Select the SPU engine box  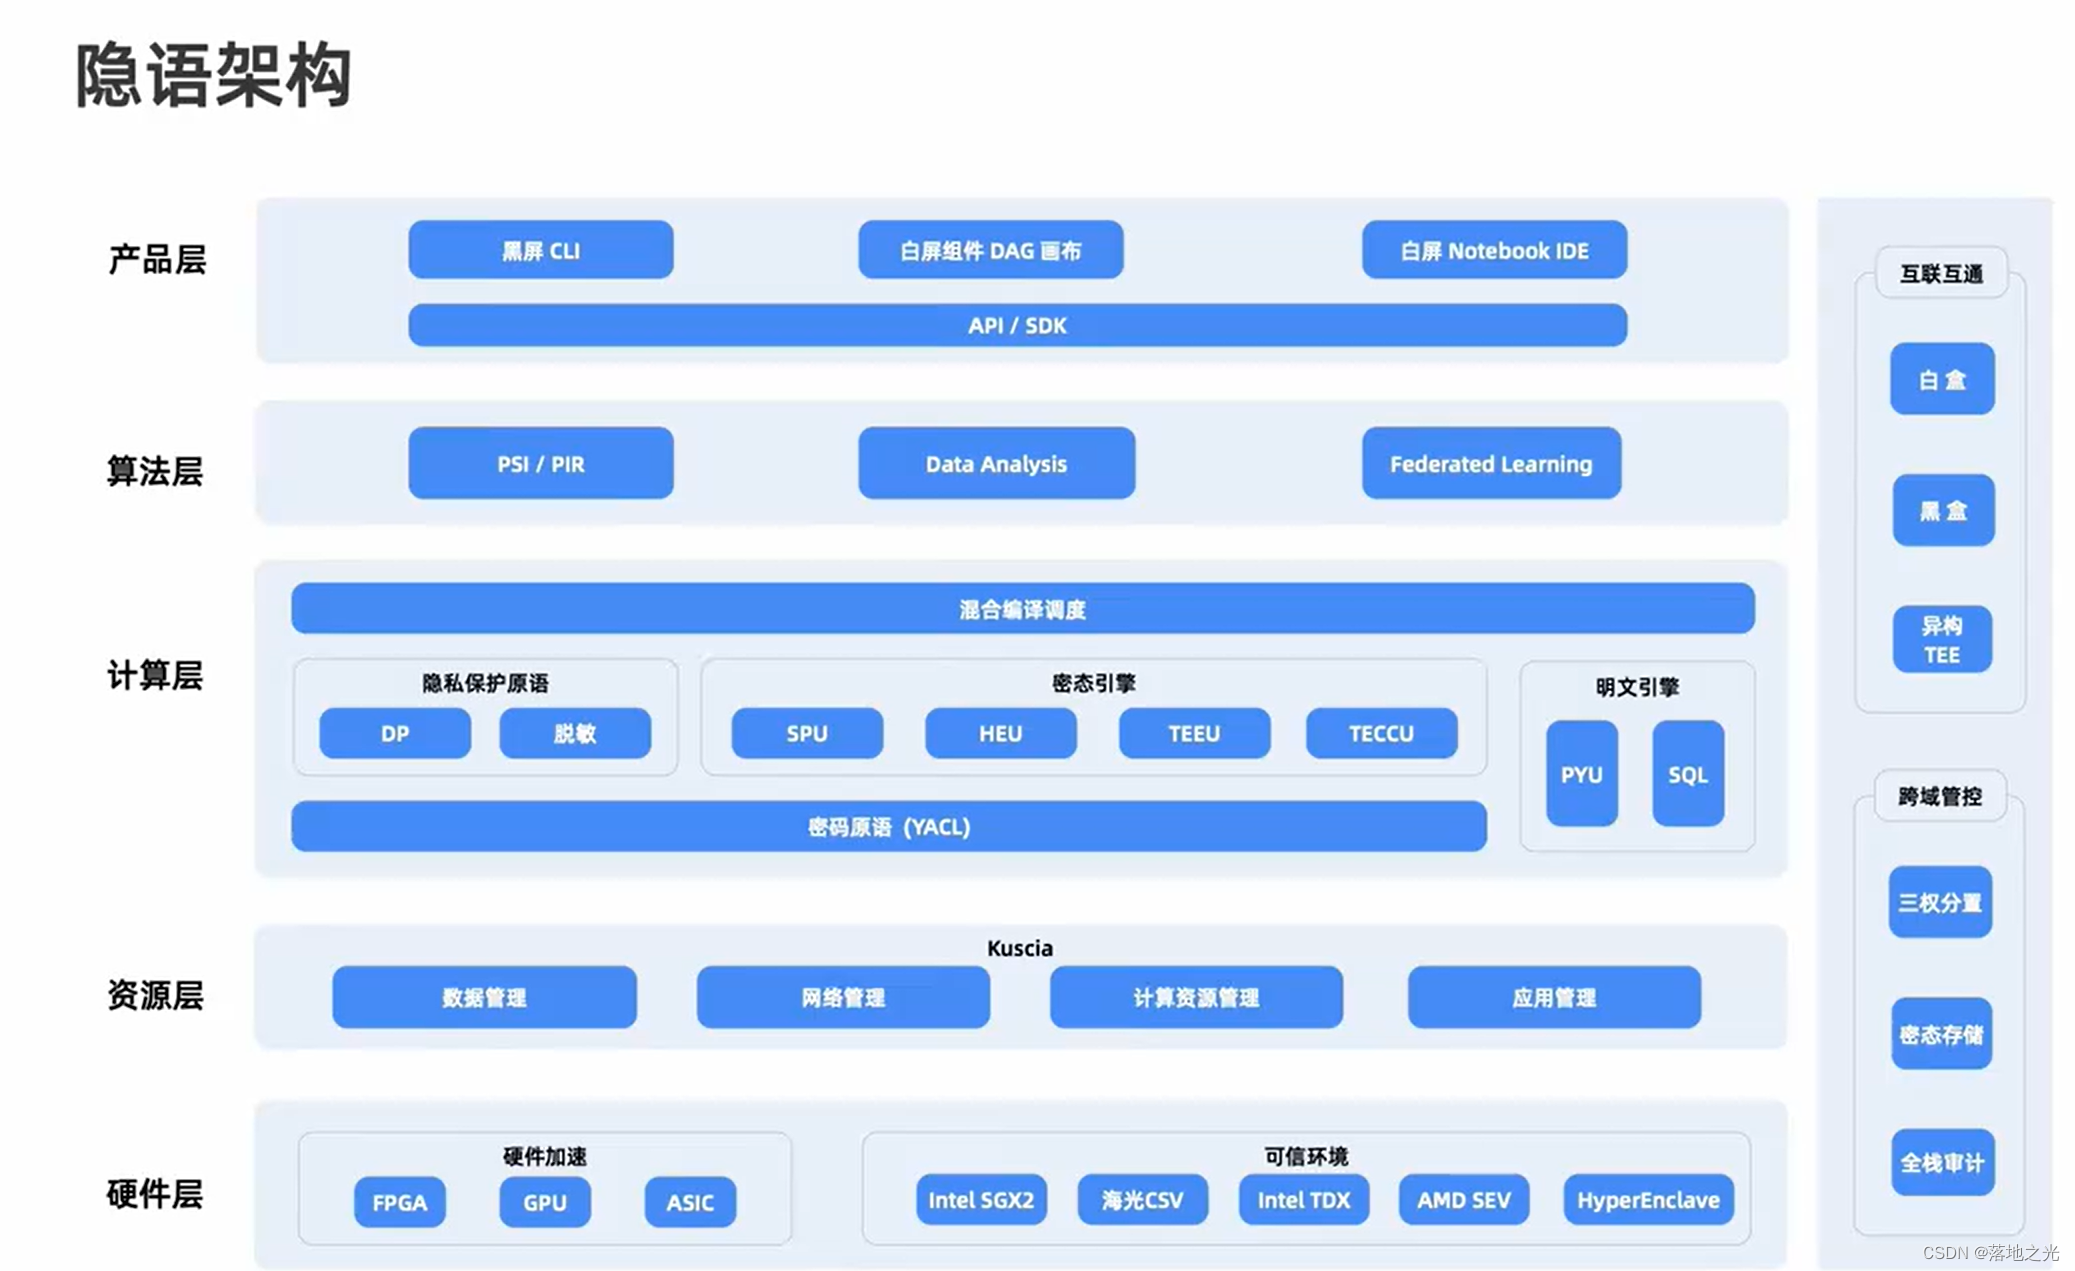pyautogui.click(x=807, y=733)
